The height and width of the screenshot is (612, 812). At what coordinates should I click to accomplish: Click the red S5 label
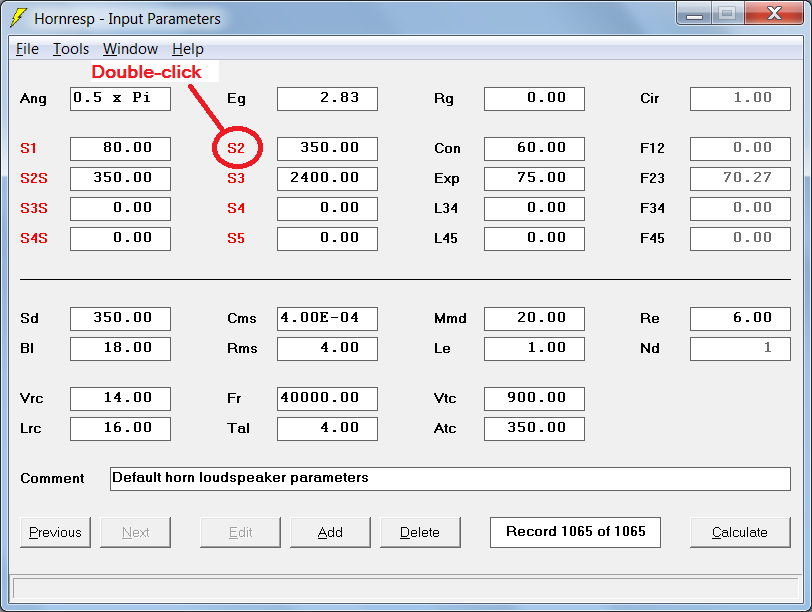[236, 238]
